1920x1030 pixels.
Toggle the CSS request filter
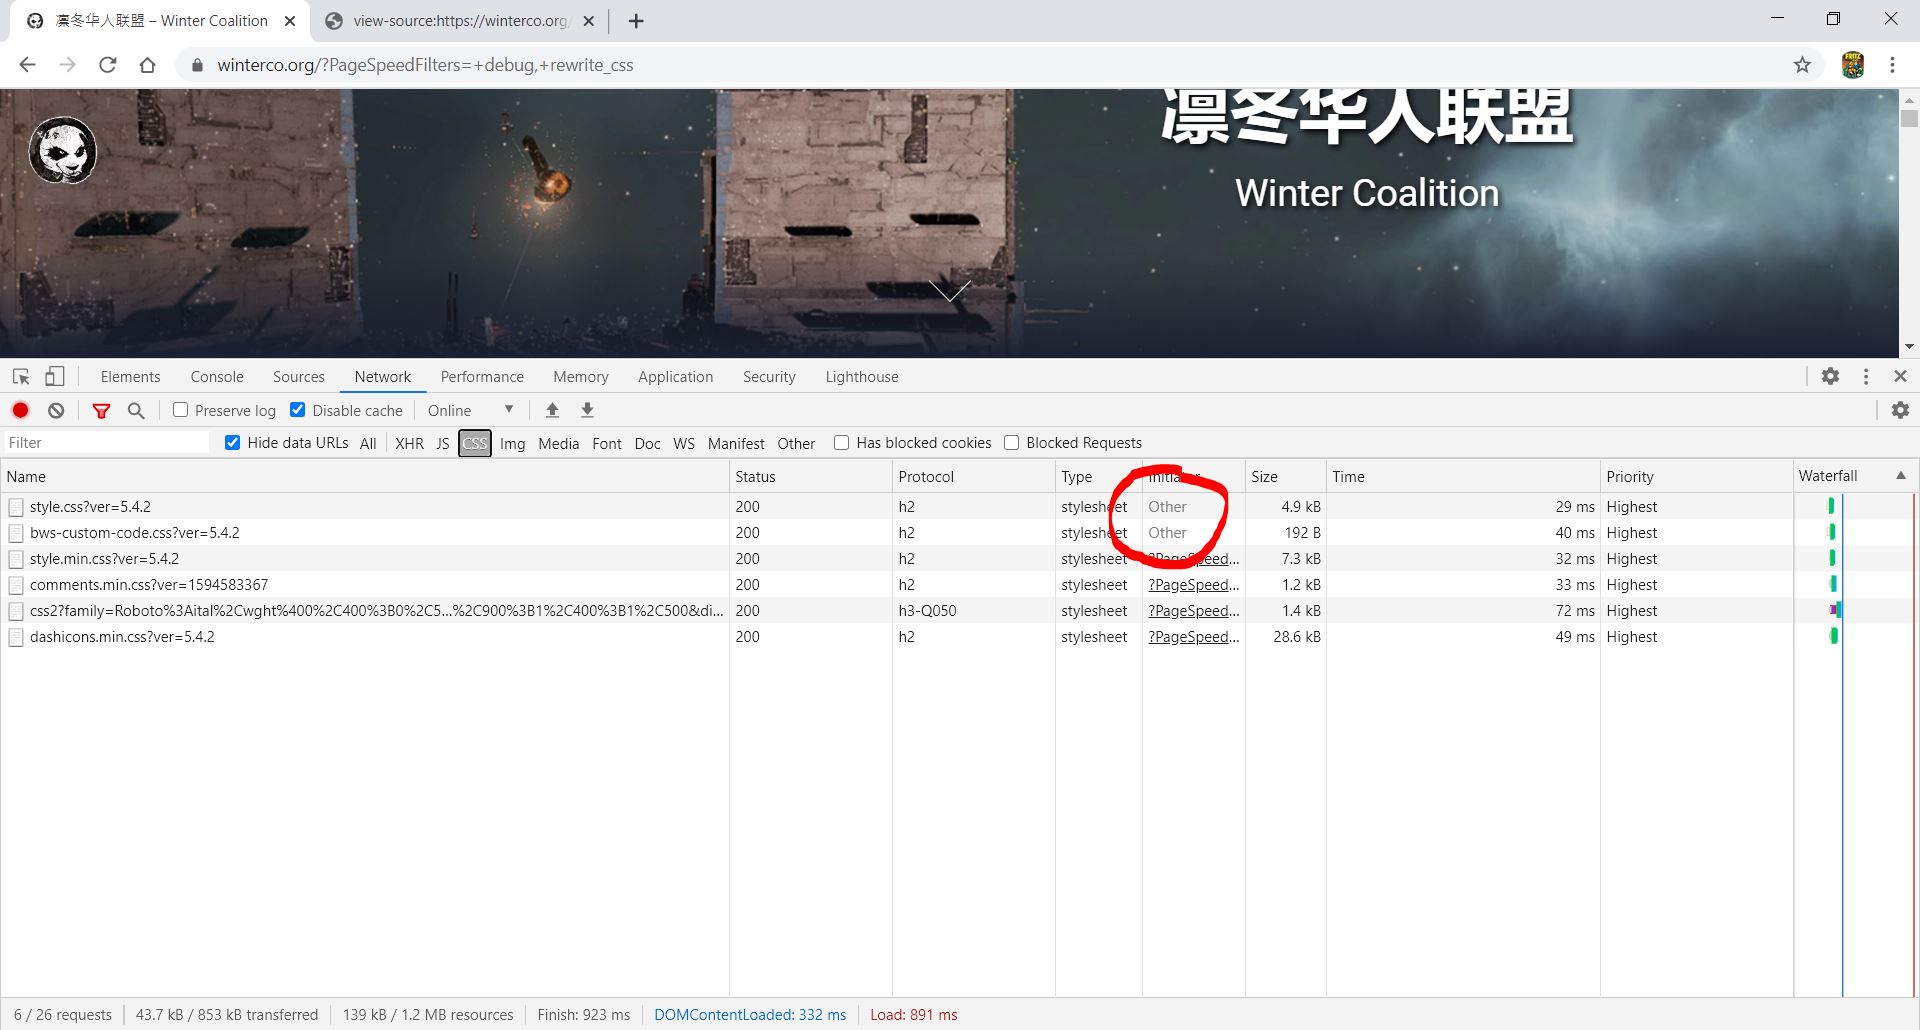[x=475, y=443]
